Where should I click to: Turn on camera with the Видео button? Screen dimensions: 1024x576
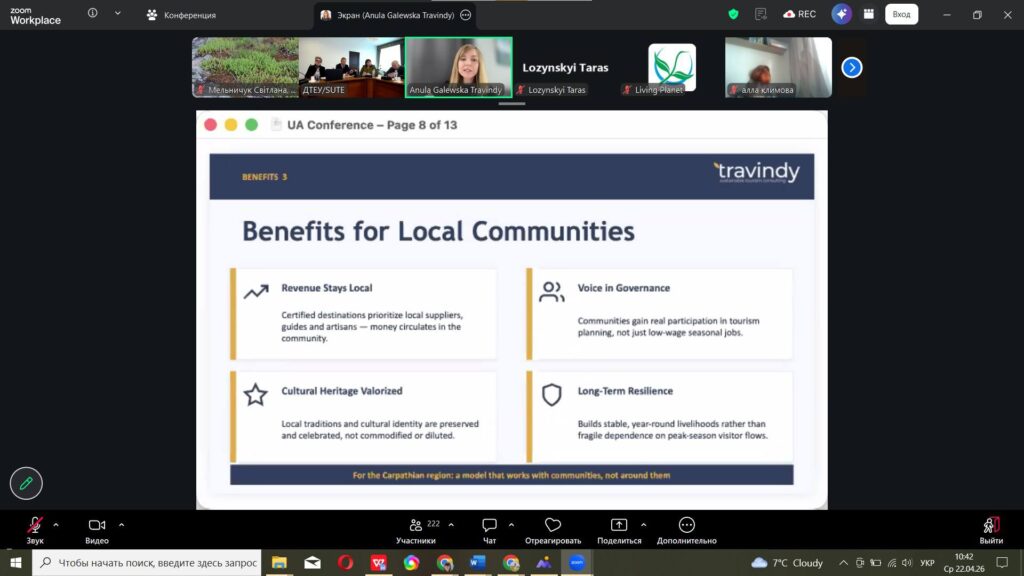tap(97, 526)
